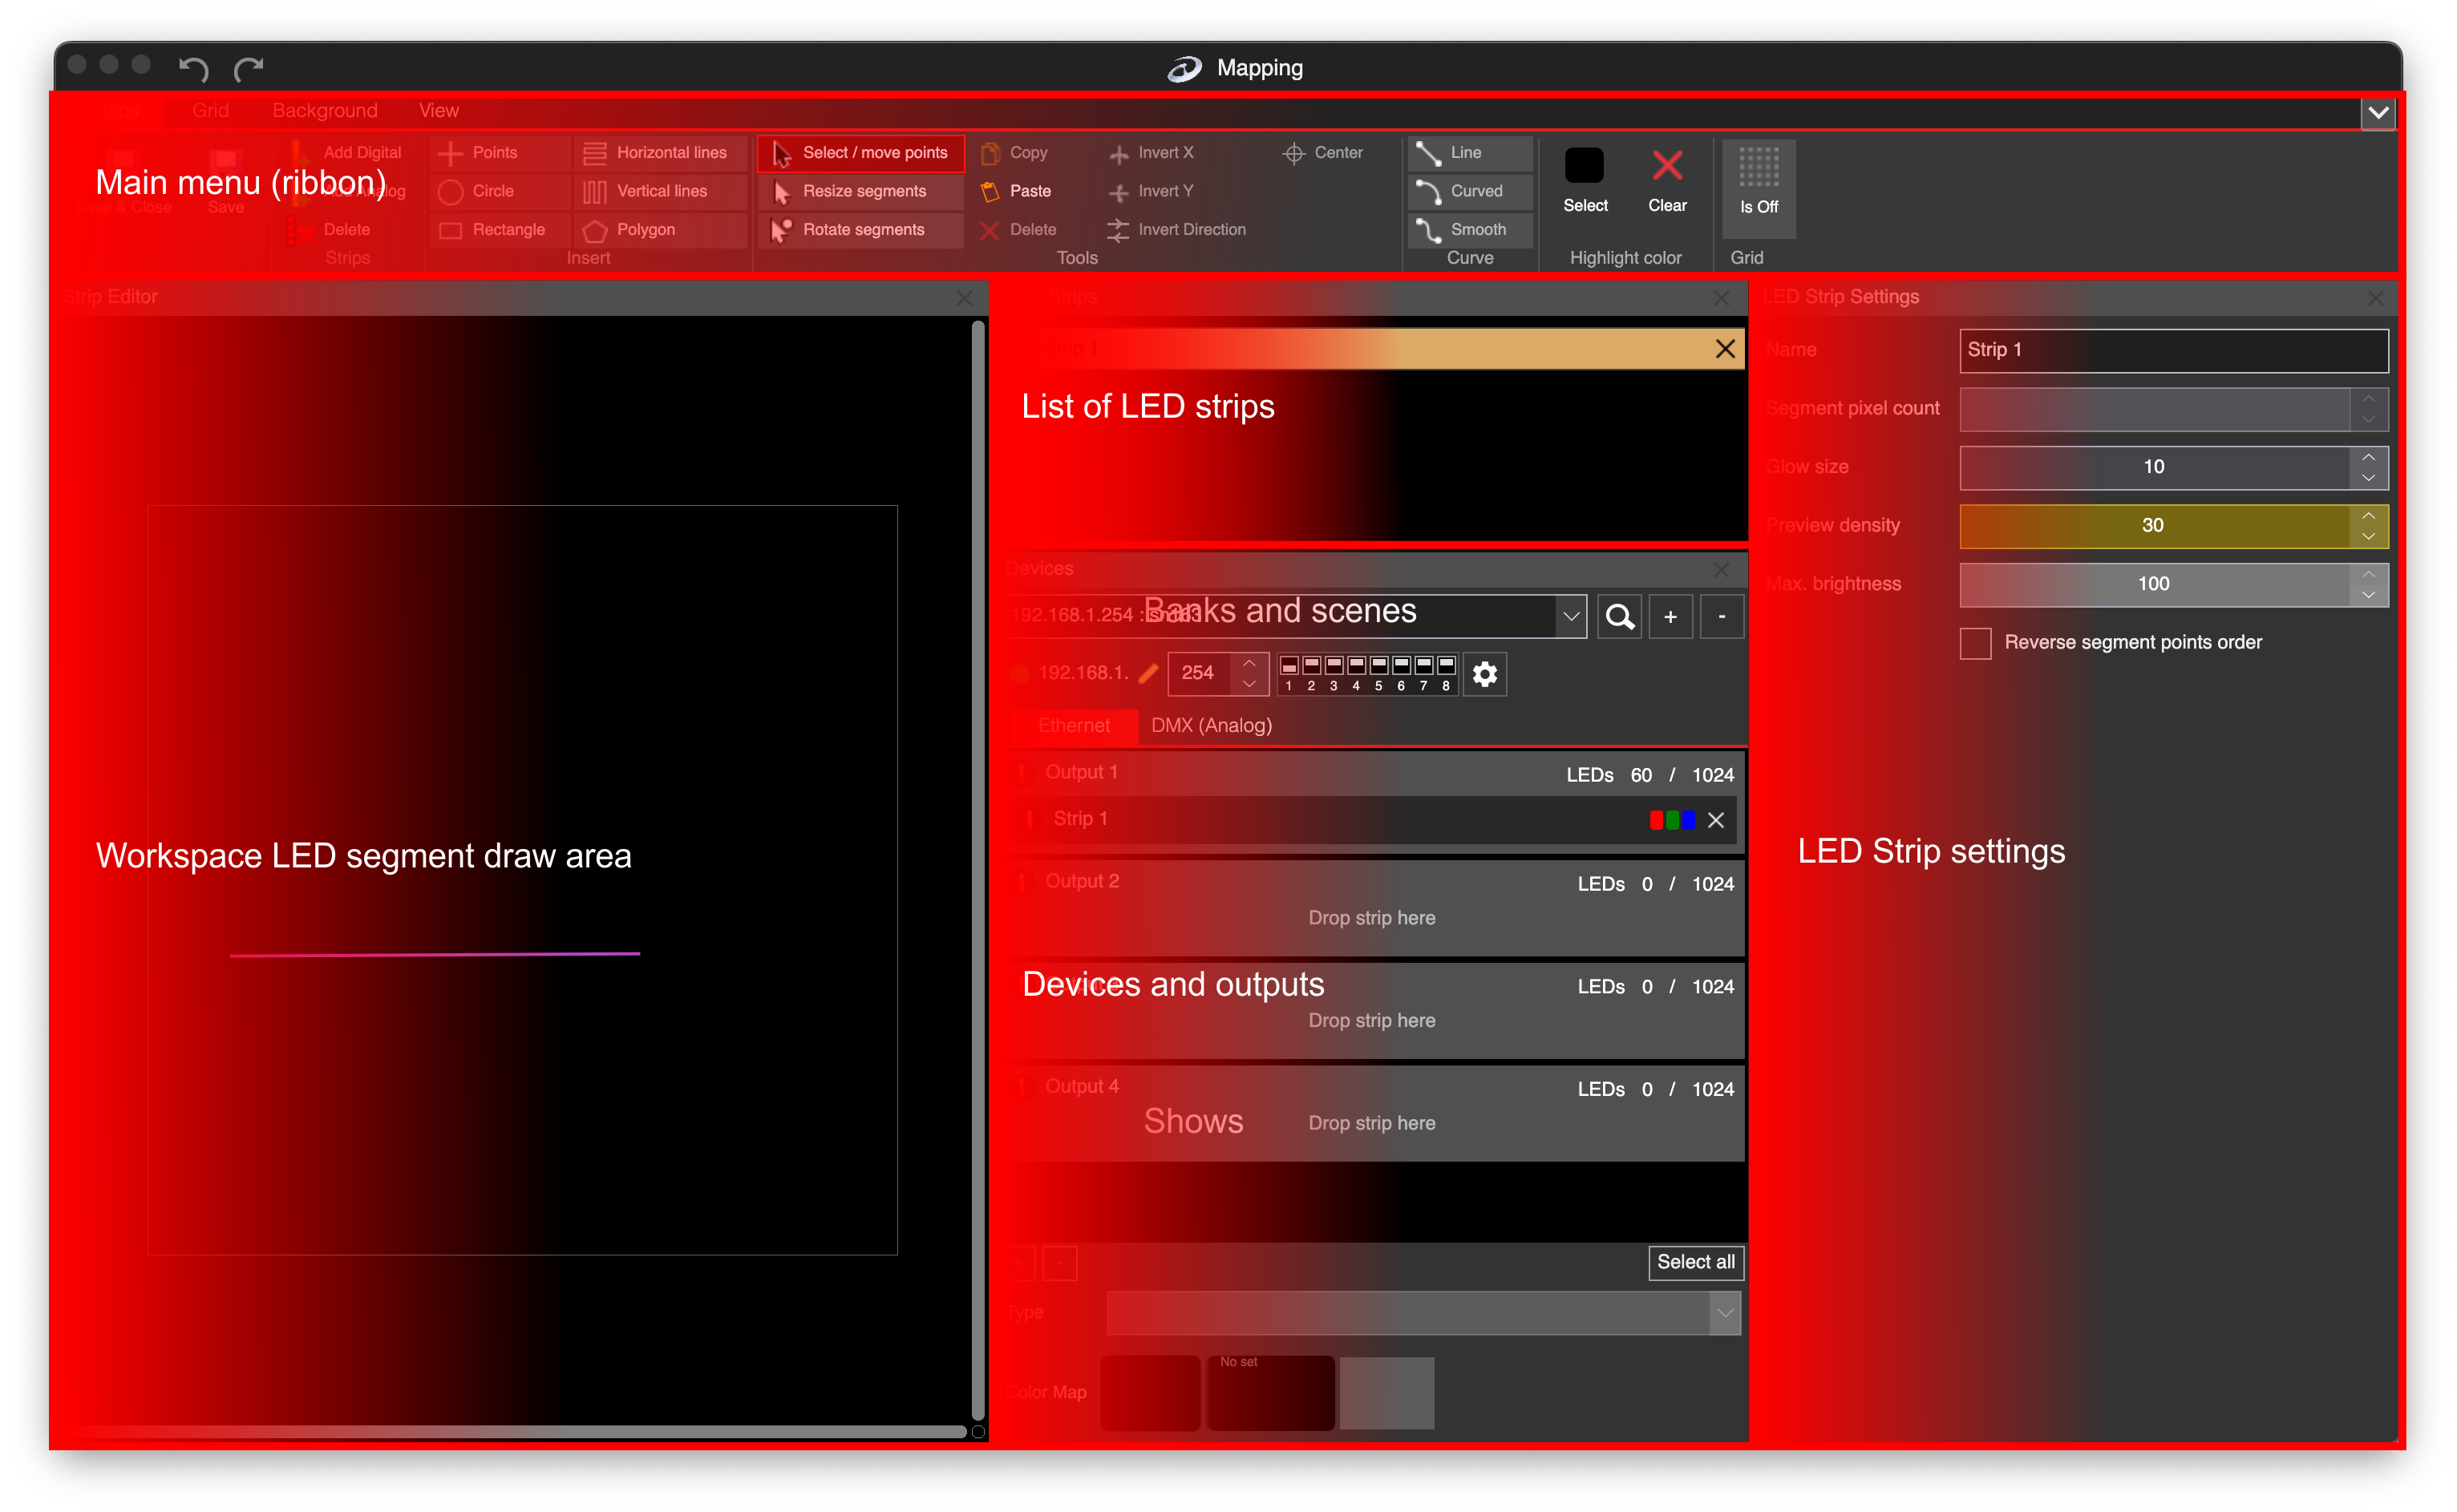Click the No set color map swatch

pyautogui.click(x=1270, y=1393)
